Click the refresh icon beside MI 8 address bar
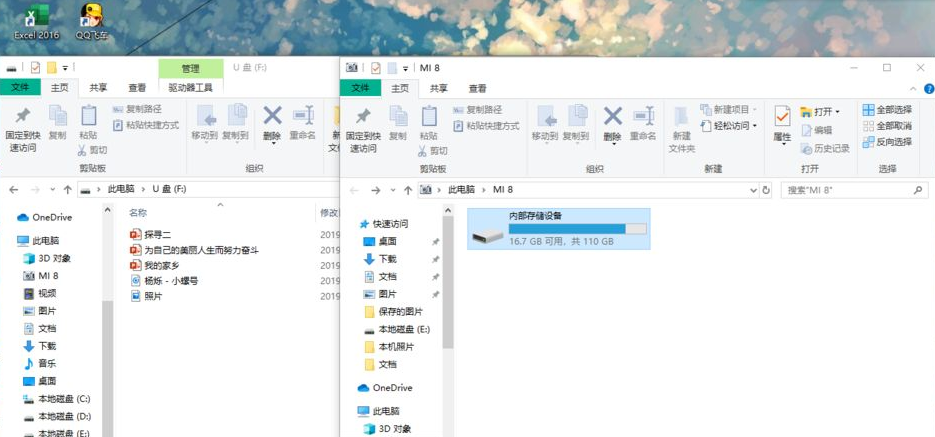This screenshot has width=935, height=437. click(x=766, y=189)
